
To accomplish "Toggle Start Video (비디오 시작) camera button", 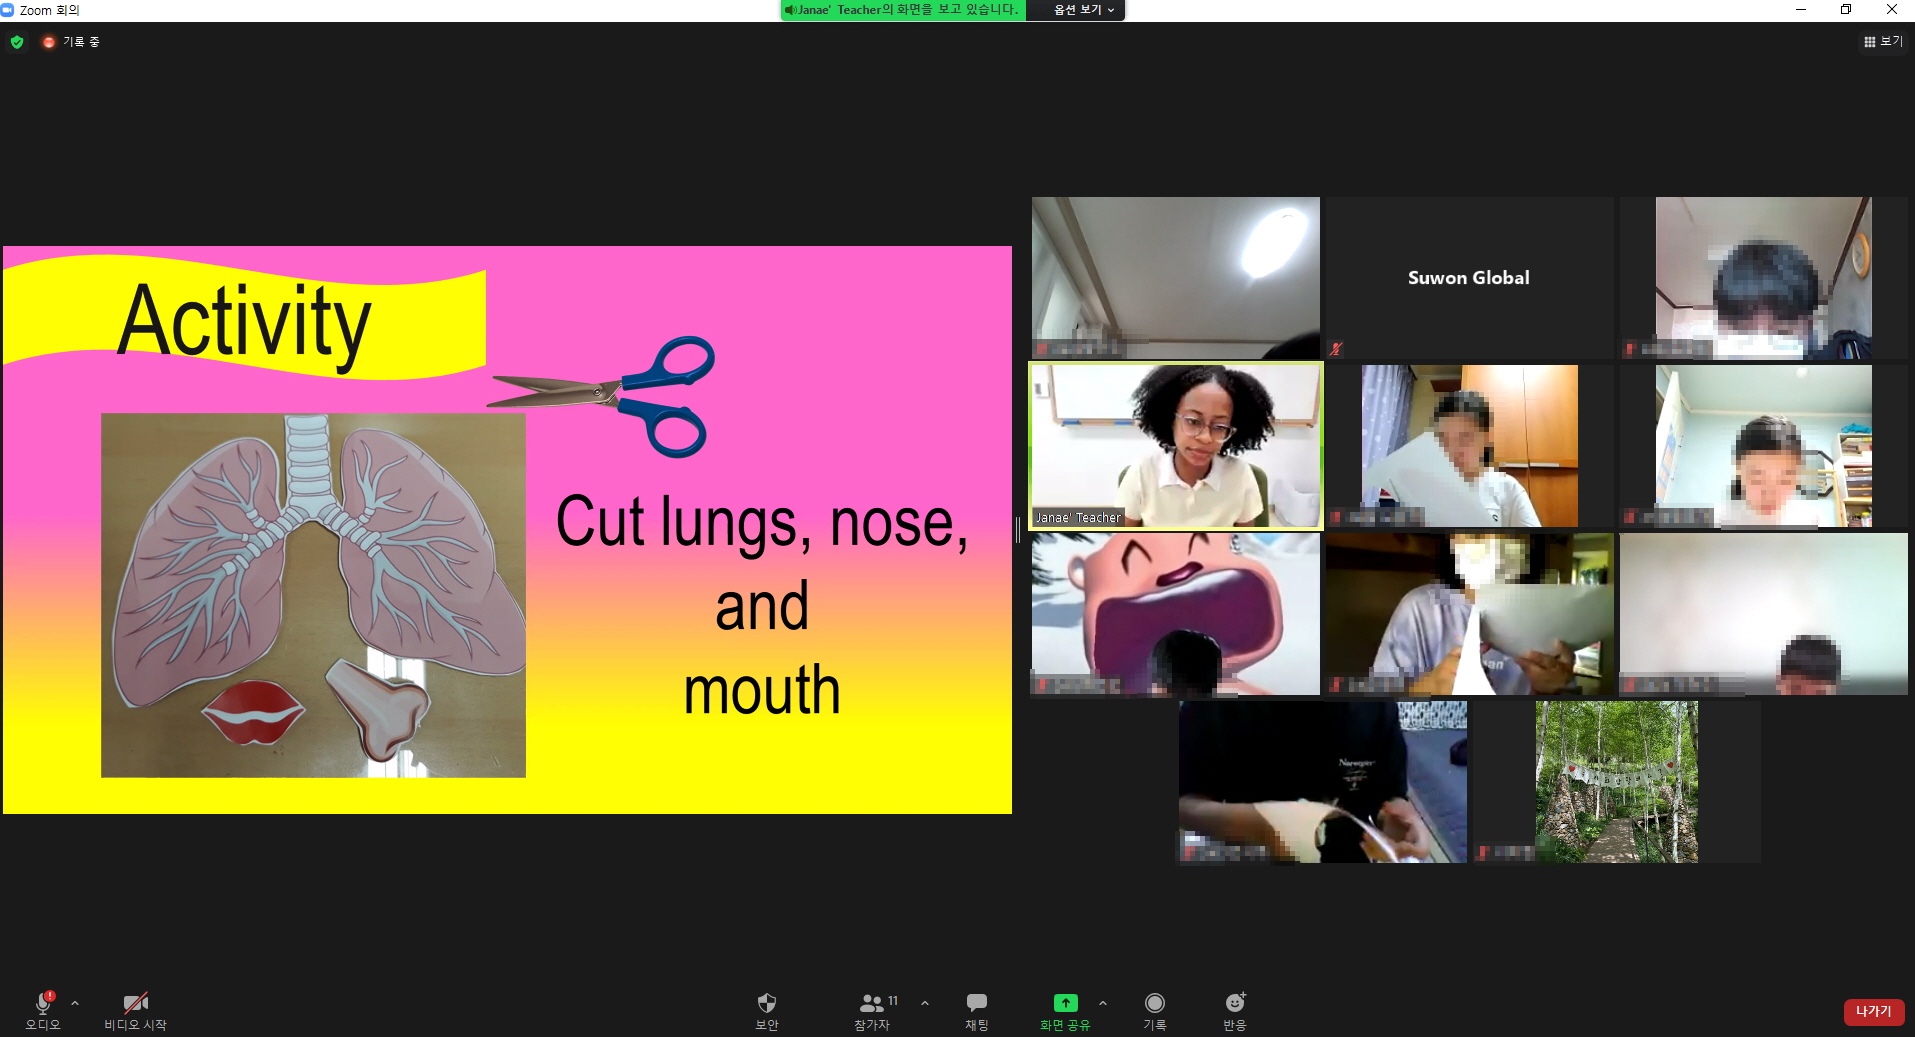I will pos(135,1004).
